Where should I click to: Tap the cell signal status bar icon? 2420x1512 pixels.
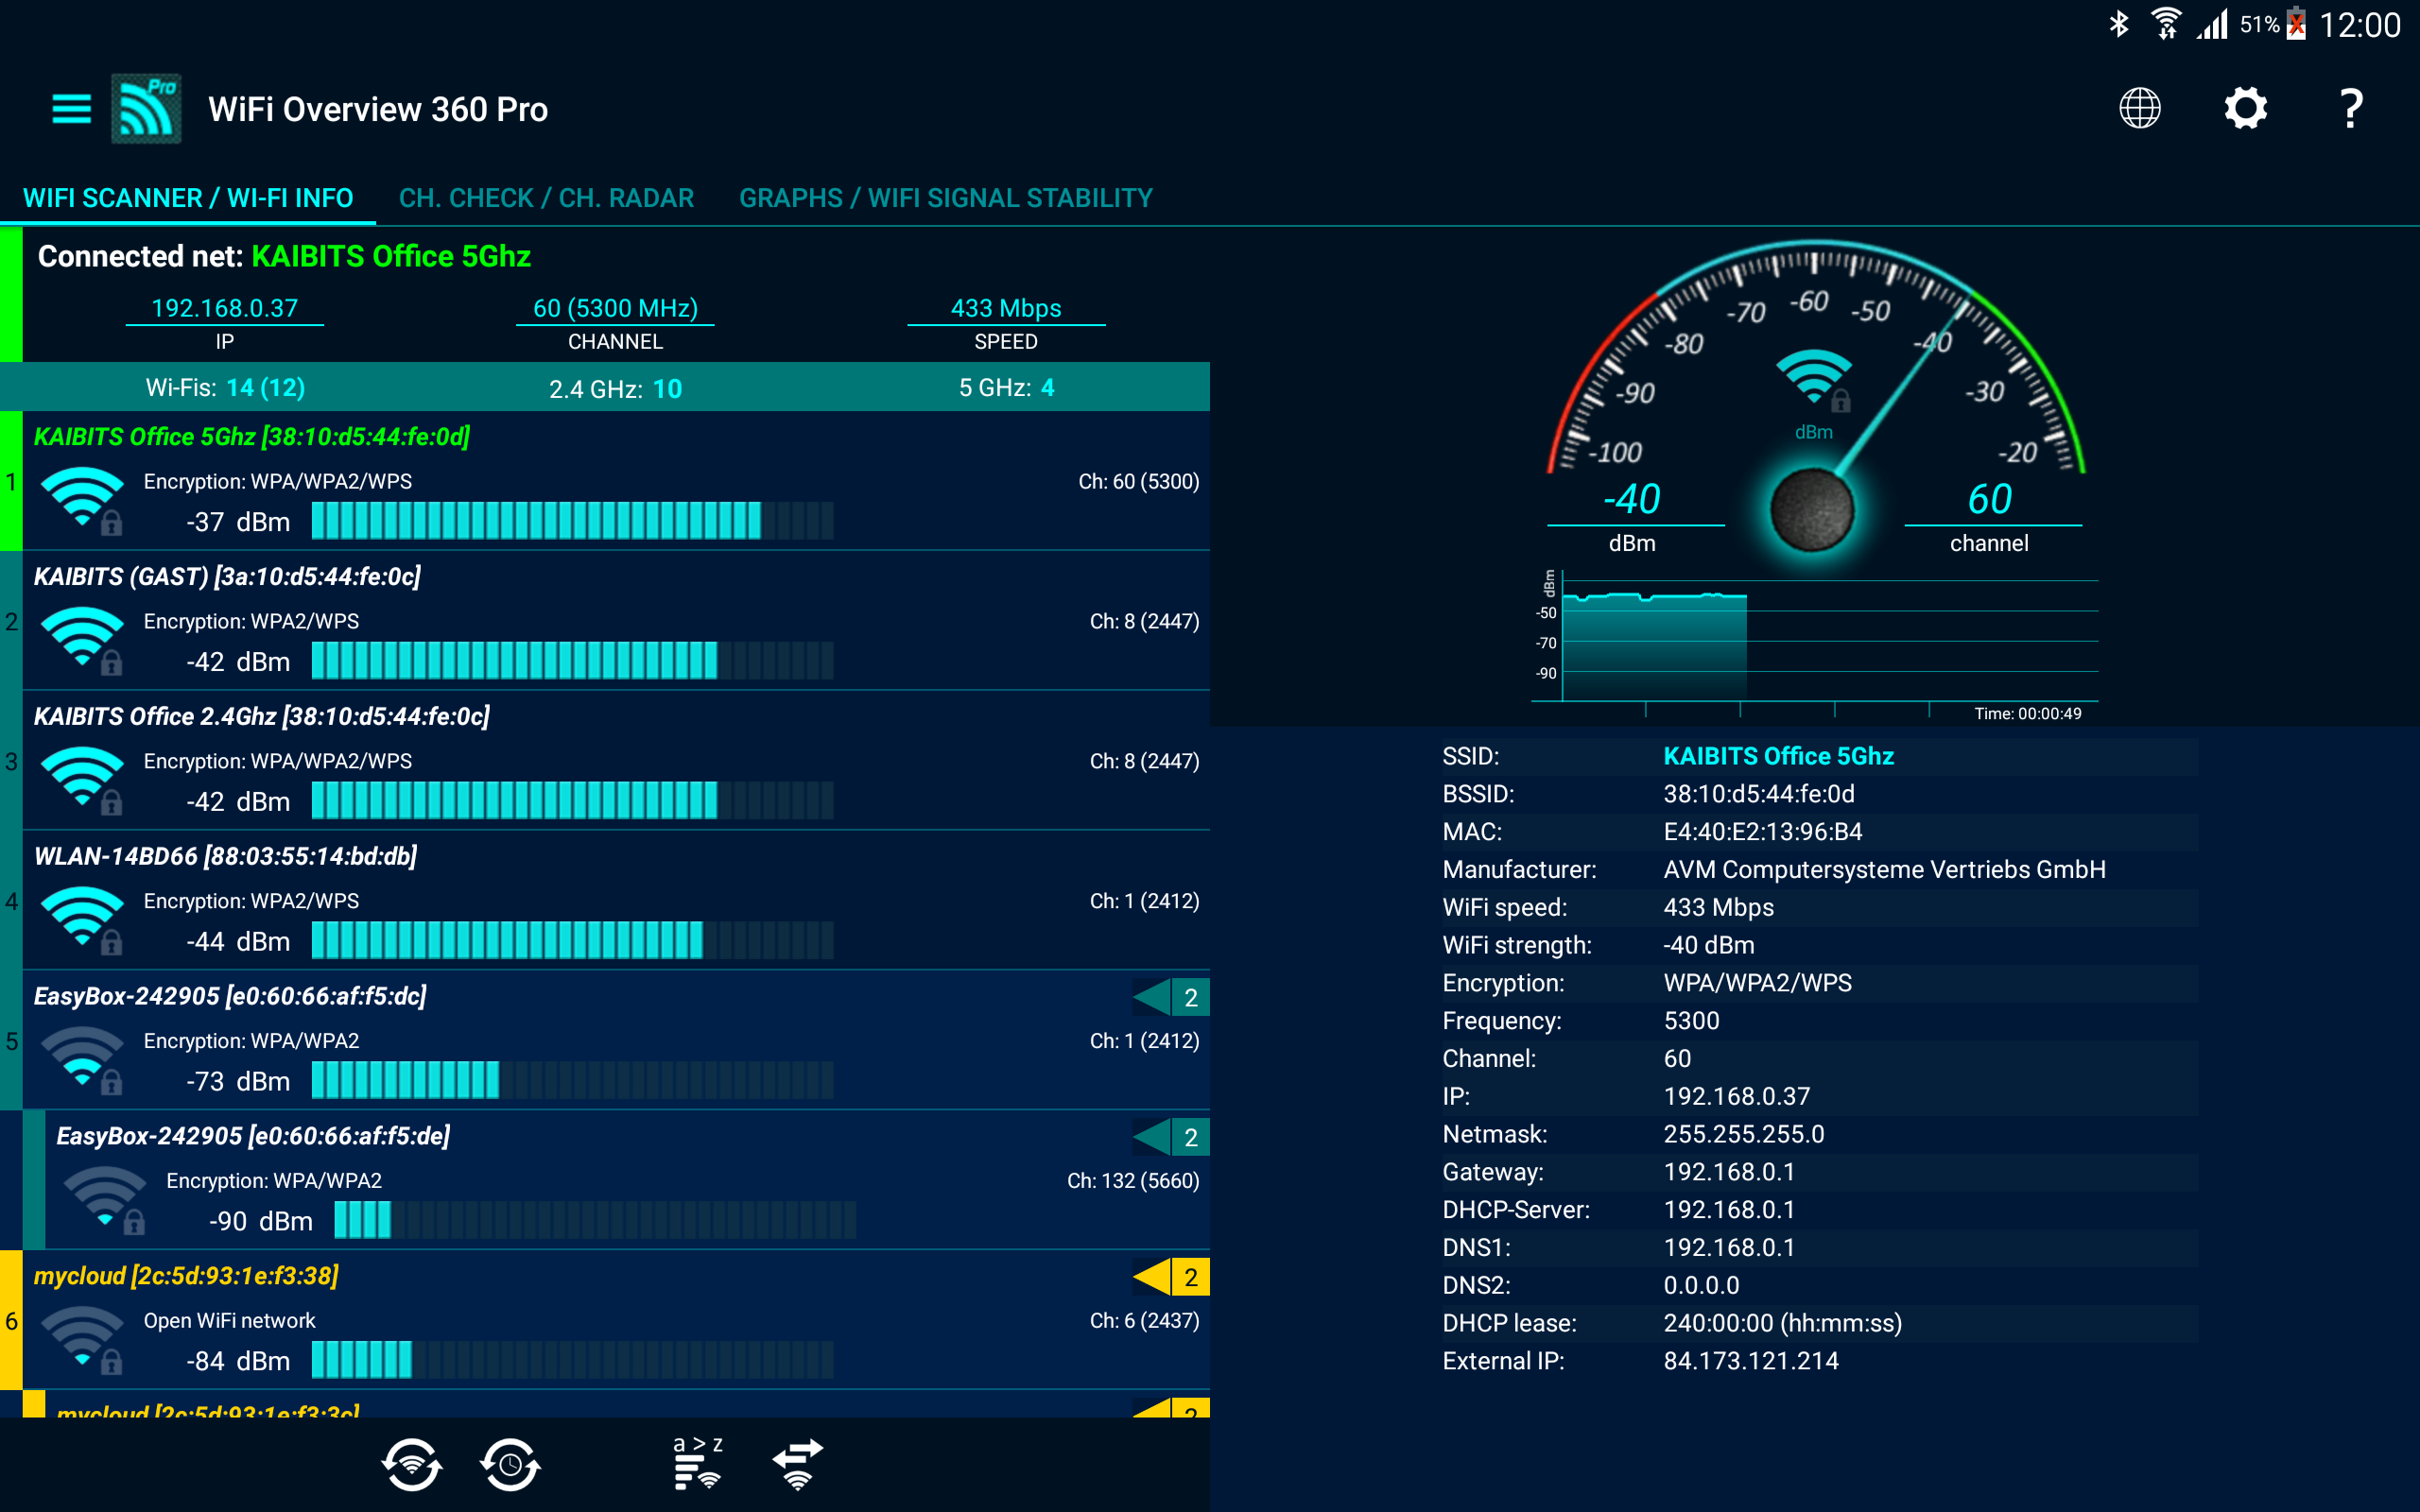point(2213,24)
